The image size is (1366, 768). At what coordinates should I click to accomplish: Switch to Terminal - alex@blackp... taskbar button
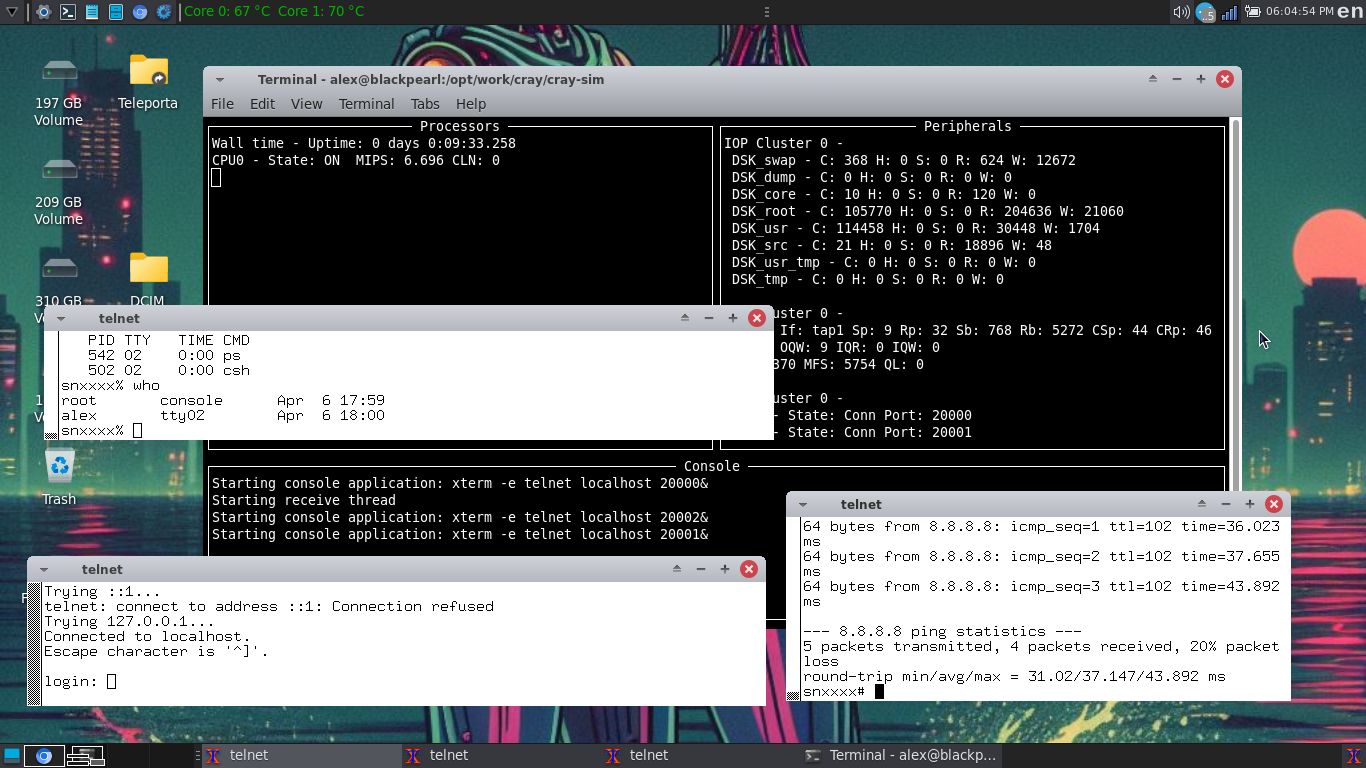(900, 755)
